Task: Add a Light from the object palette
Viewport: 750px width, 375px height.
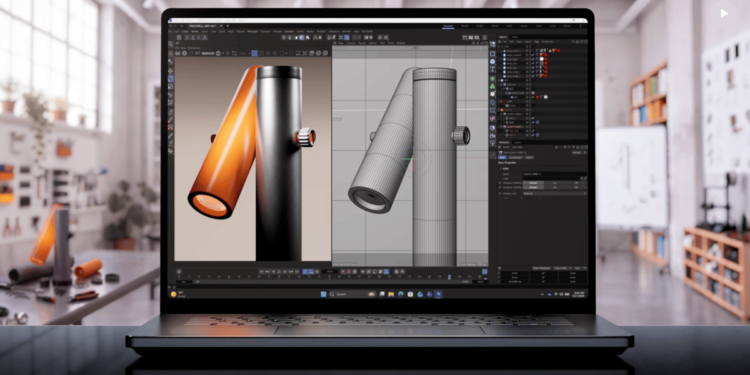Action: coord(493,143)
